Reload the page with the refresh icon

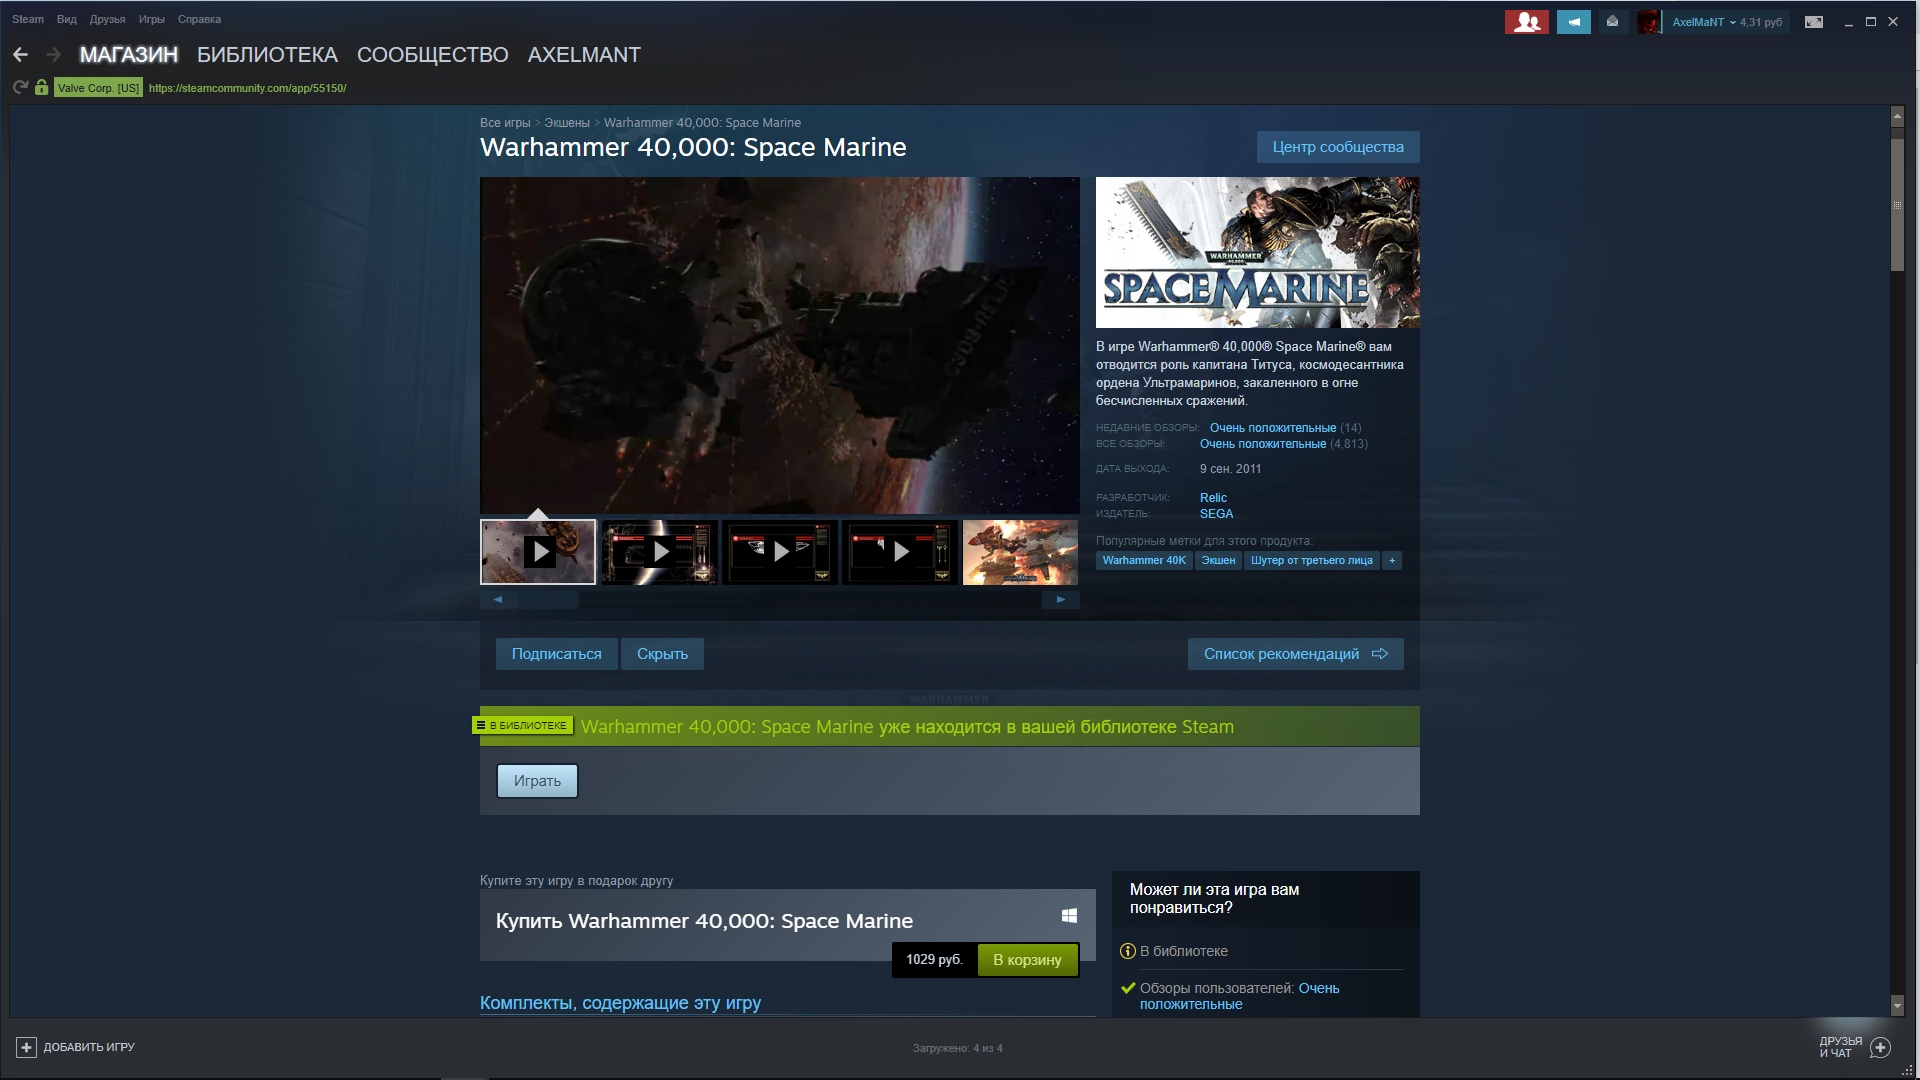click(20, 88)
